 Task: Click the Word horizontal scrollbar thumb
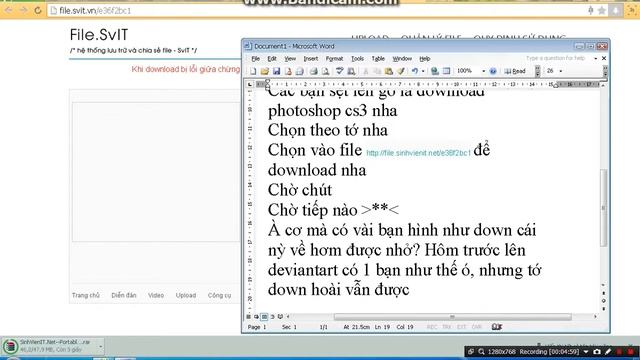(452, 317)
